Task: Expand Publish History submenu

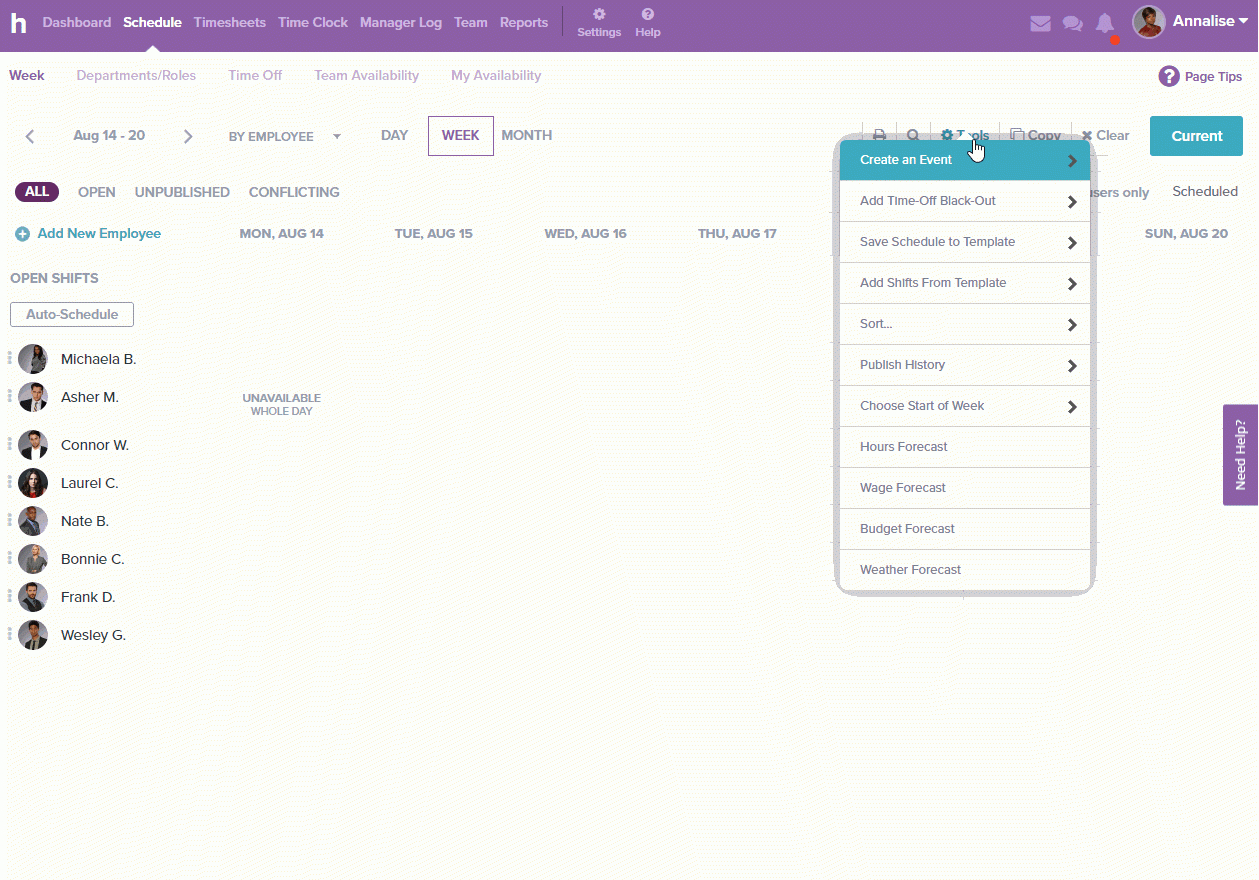Action: (x=965, y=365)
